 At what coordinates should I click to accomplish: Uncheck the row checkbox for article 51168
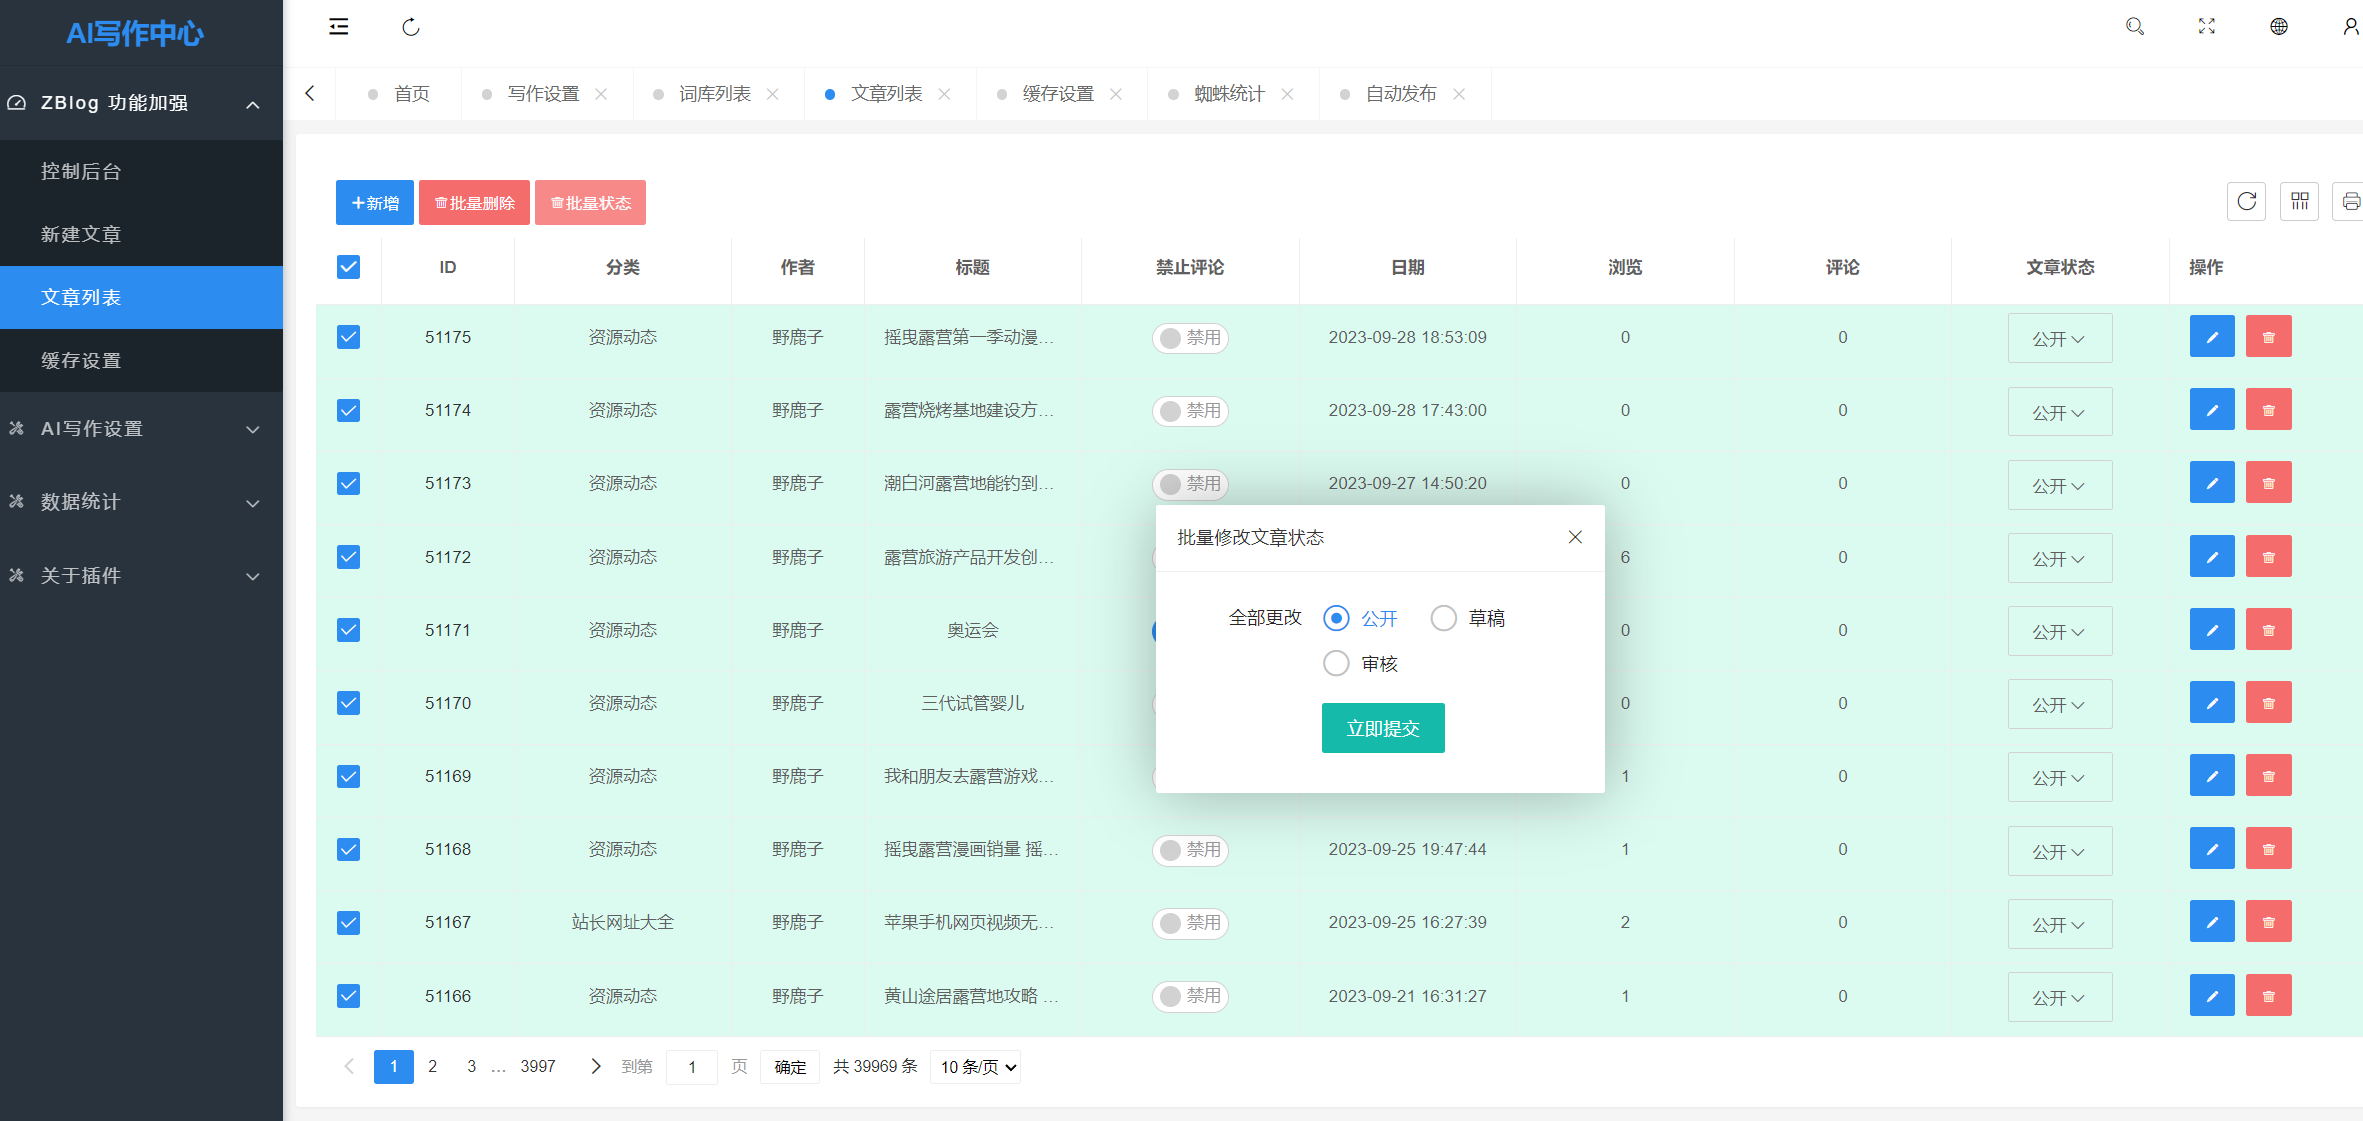(348, 849)
